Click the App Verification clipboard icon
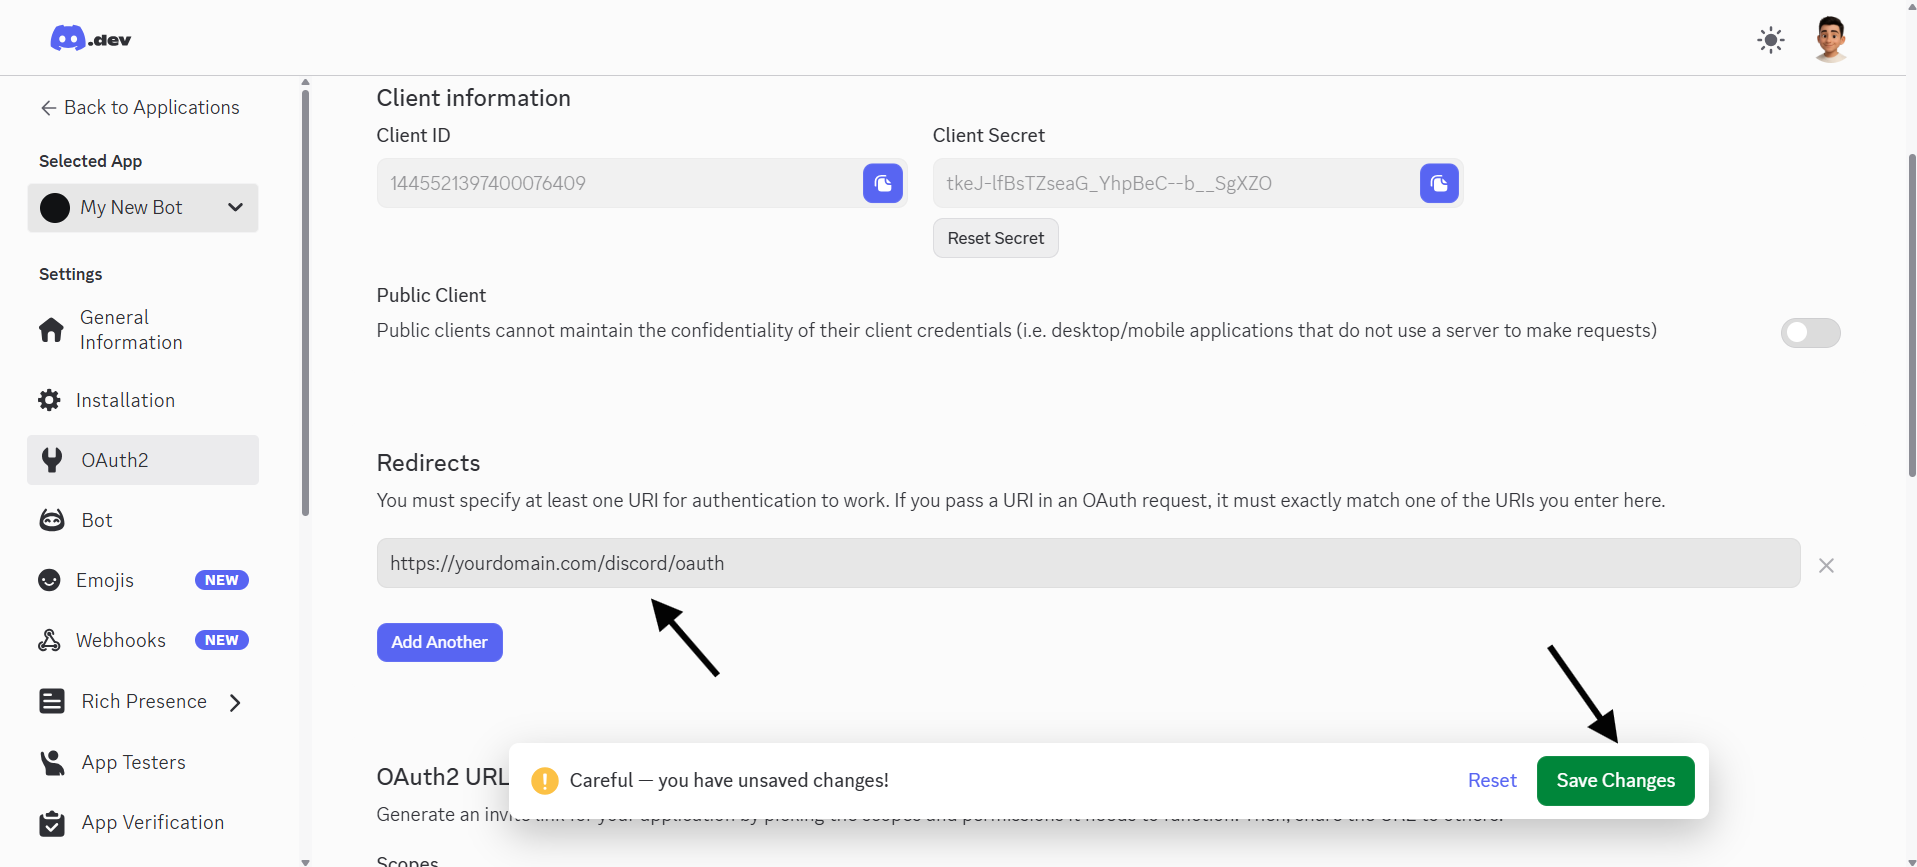Screen dimensions: 1917x867 [x=52, y=823]
